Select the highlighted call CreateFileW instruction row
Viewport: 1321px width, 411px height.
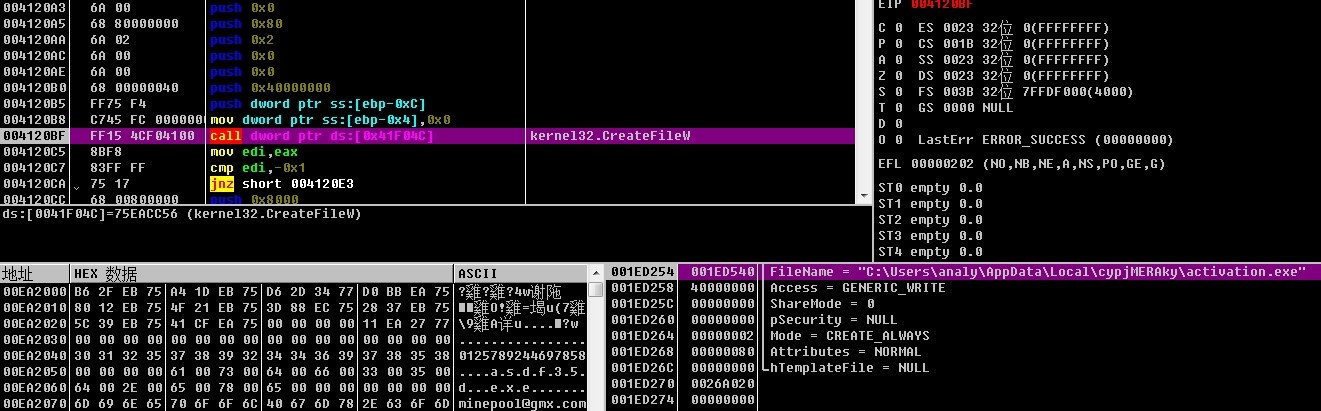(x=428, y=136)
